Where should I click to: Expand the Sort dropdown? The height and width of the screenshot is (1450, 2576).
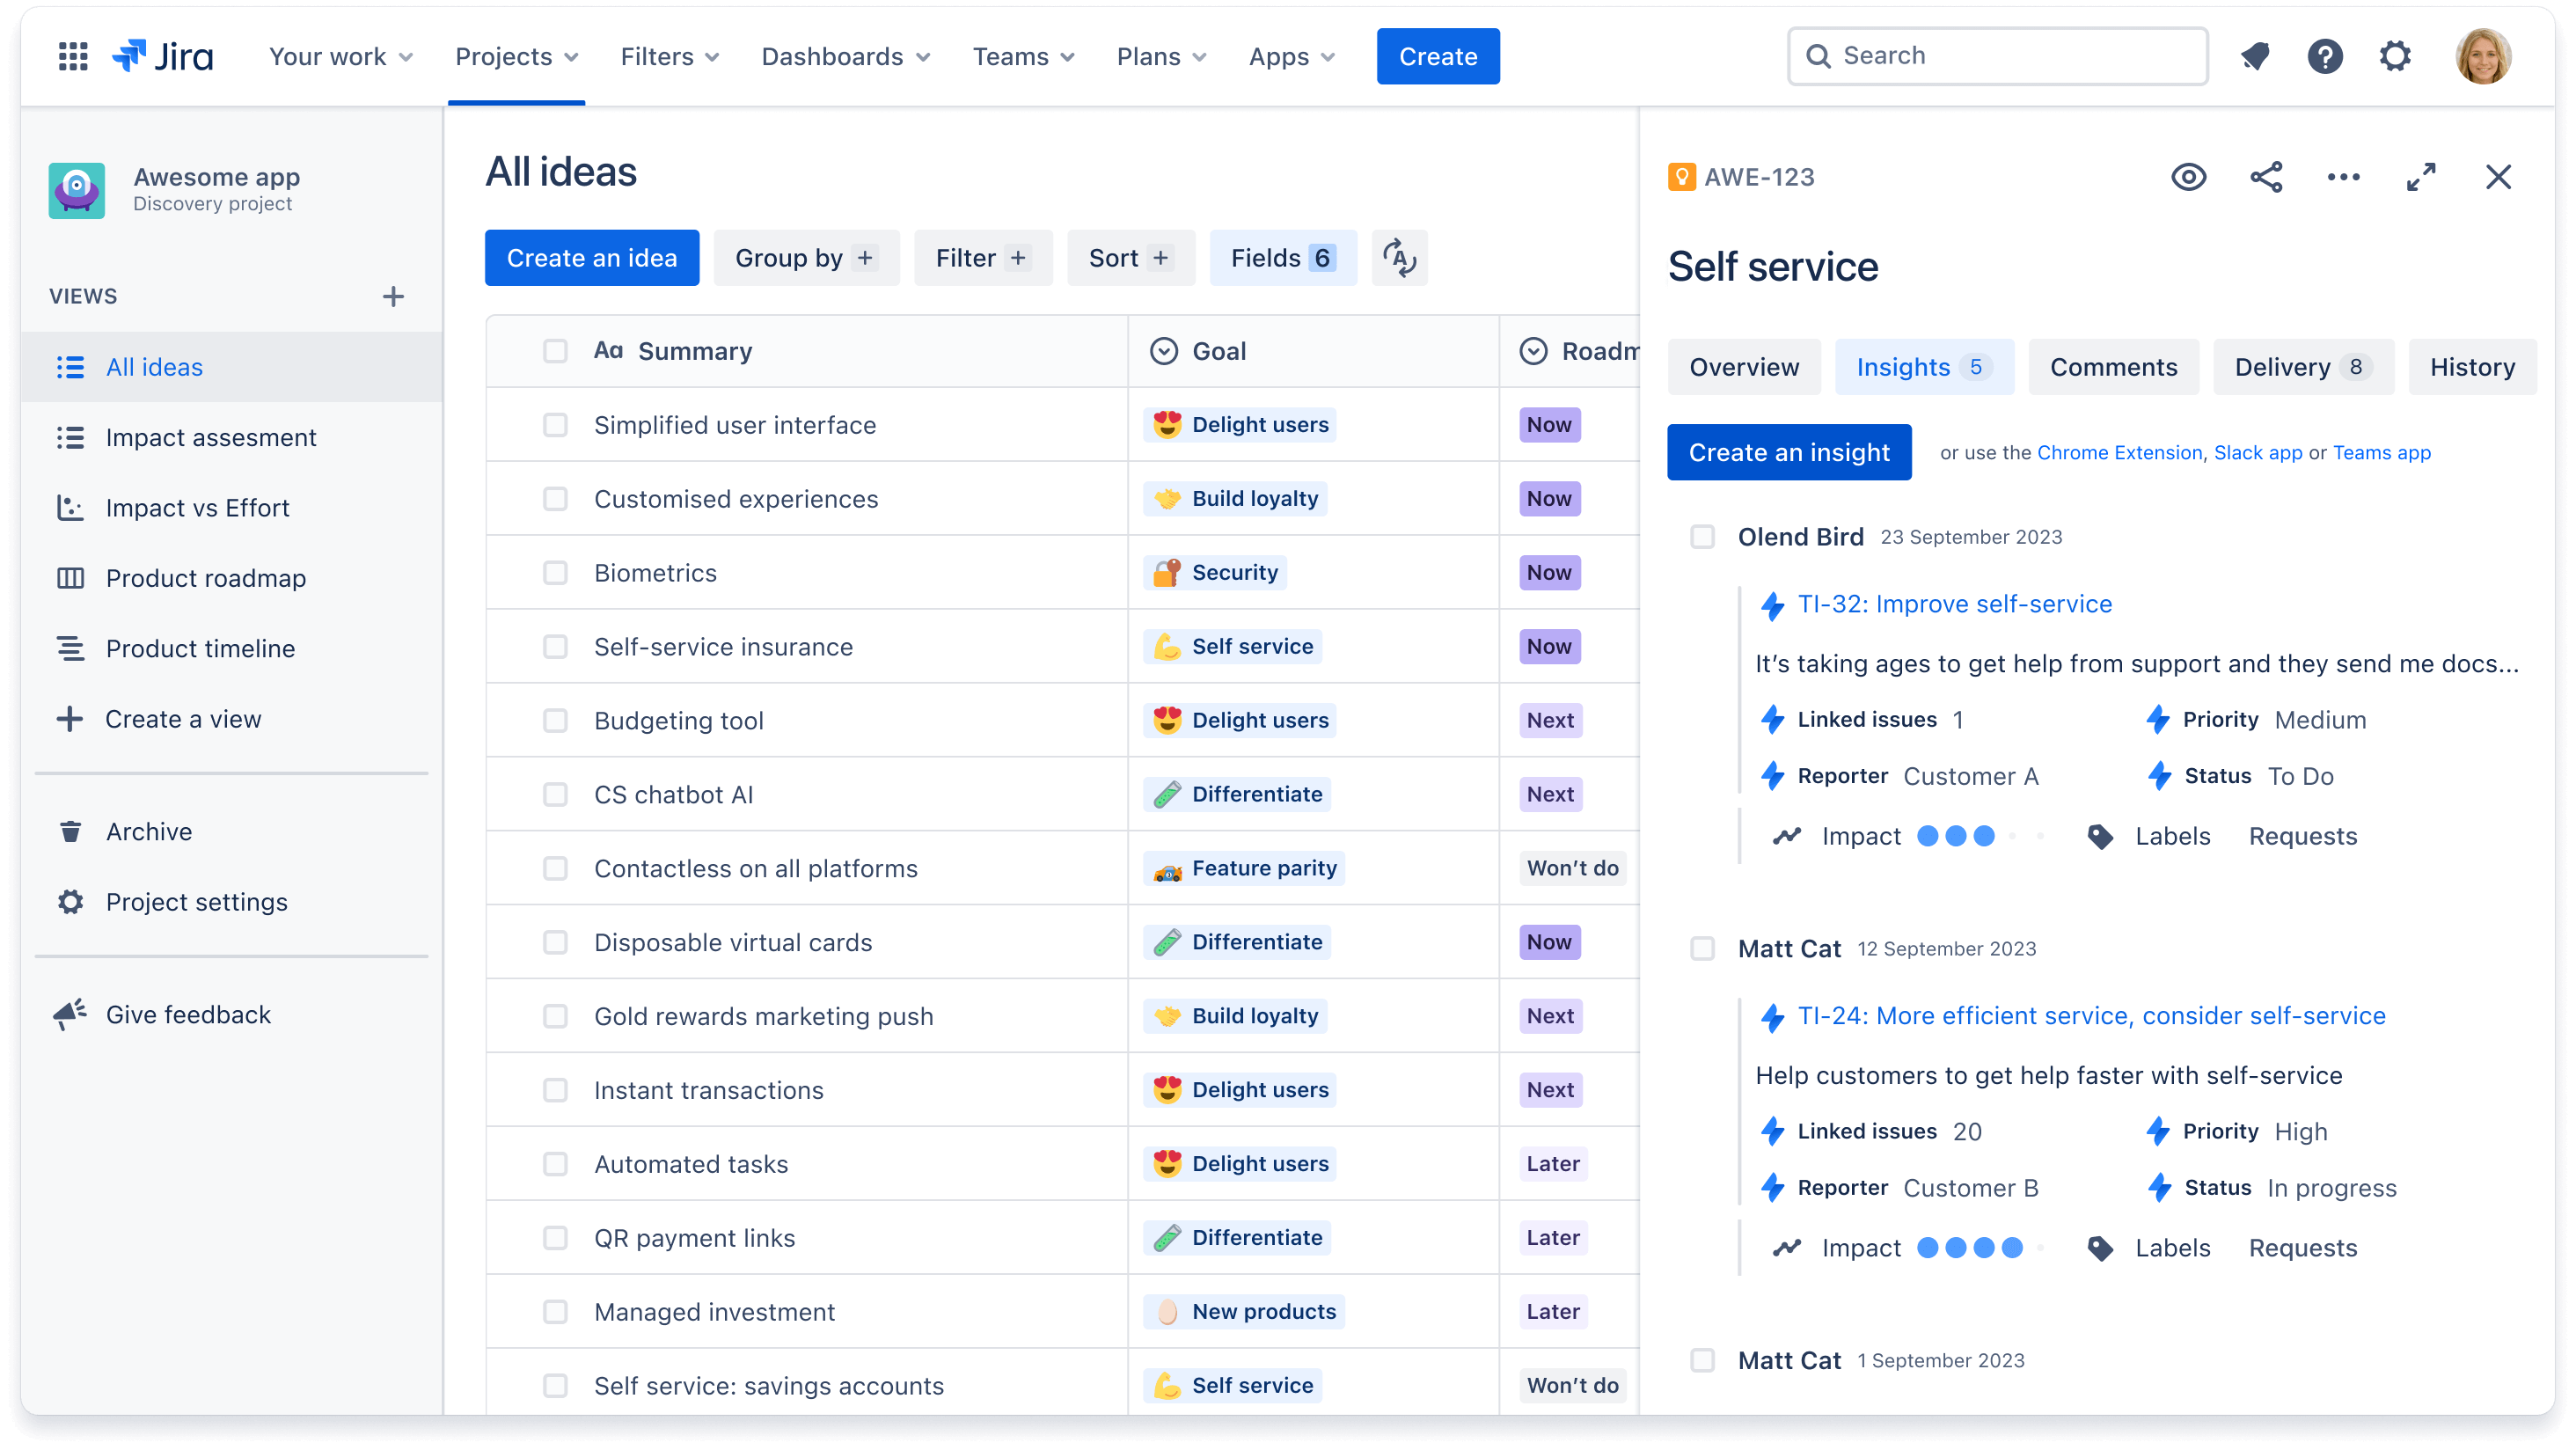(x=1129, y=259)
